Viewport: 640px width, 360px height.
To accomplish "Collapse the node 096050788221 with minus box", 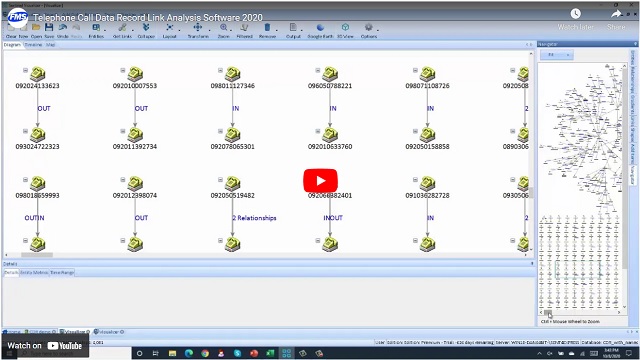I will tap(318, 70).
